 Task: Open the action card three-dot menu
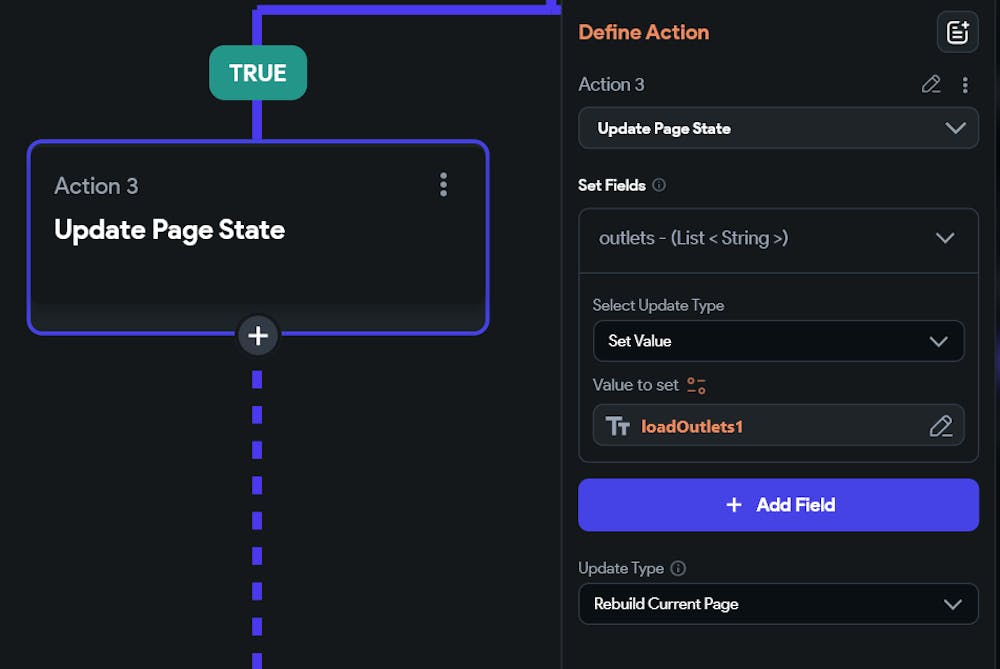tap(443, 184)
